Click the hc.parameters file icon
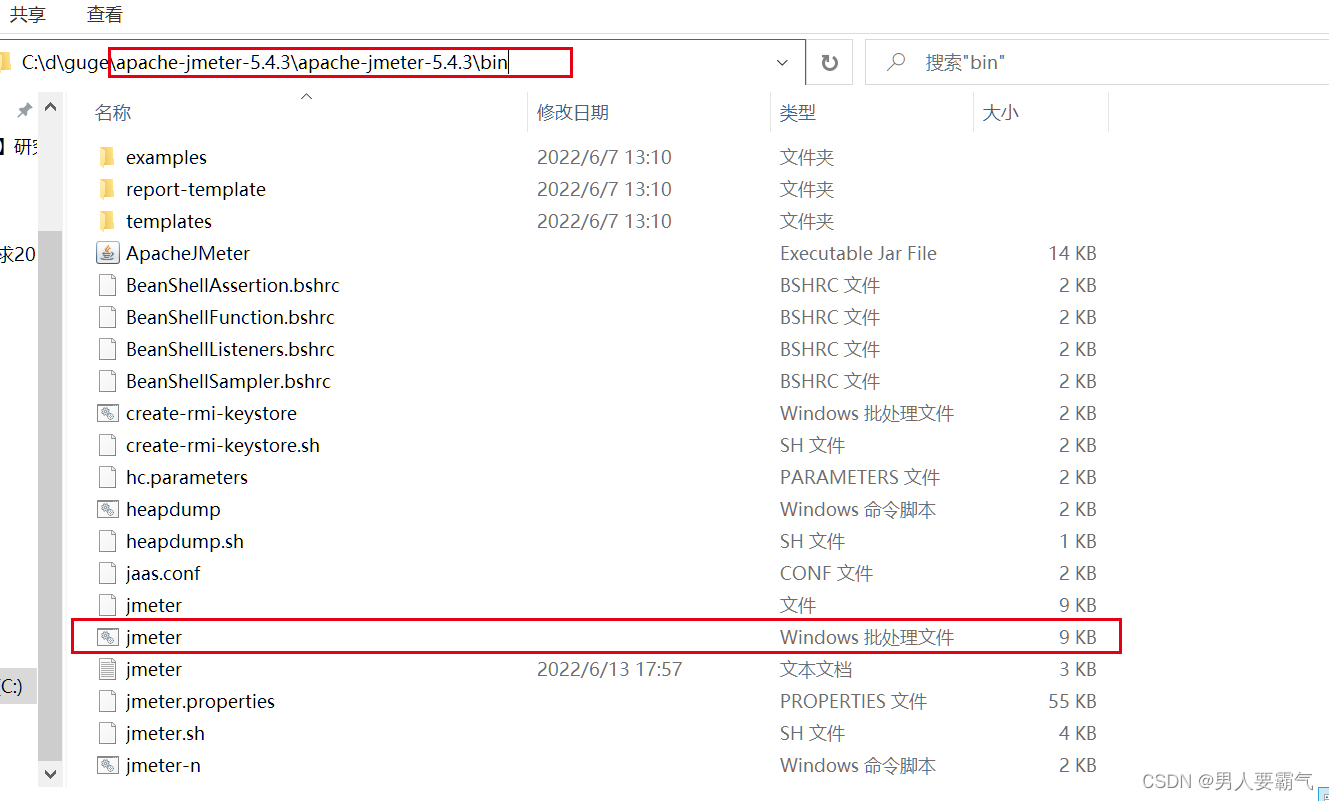The image size is (1329, 801). click(108, 477)
